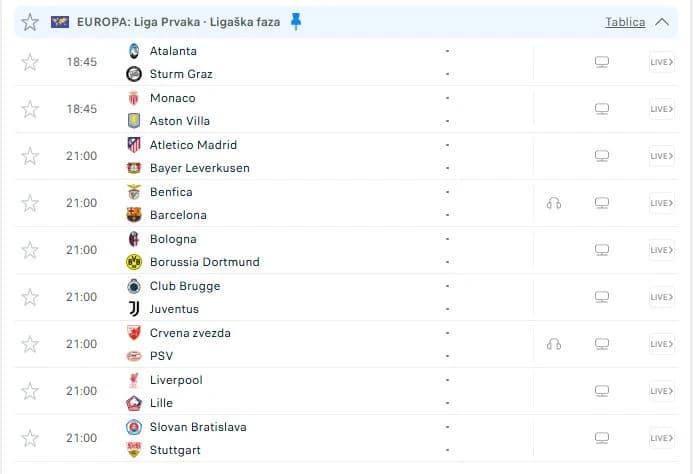Click the Juventus club logo
Image resolution: width=693 pixels, height=474 pixels.
click(x=134, y=309)
